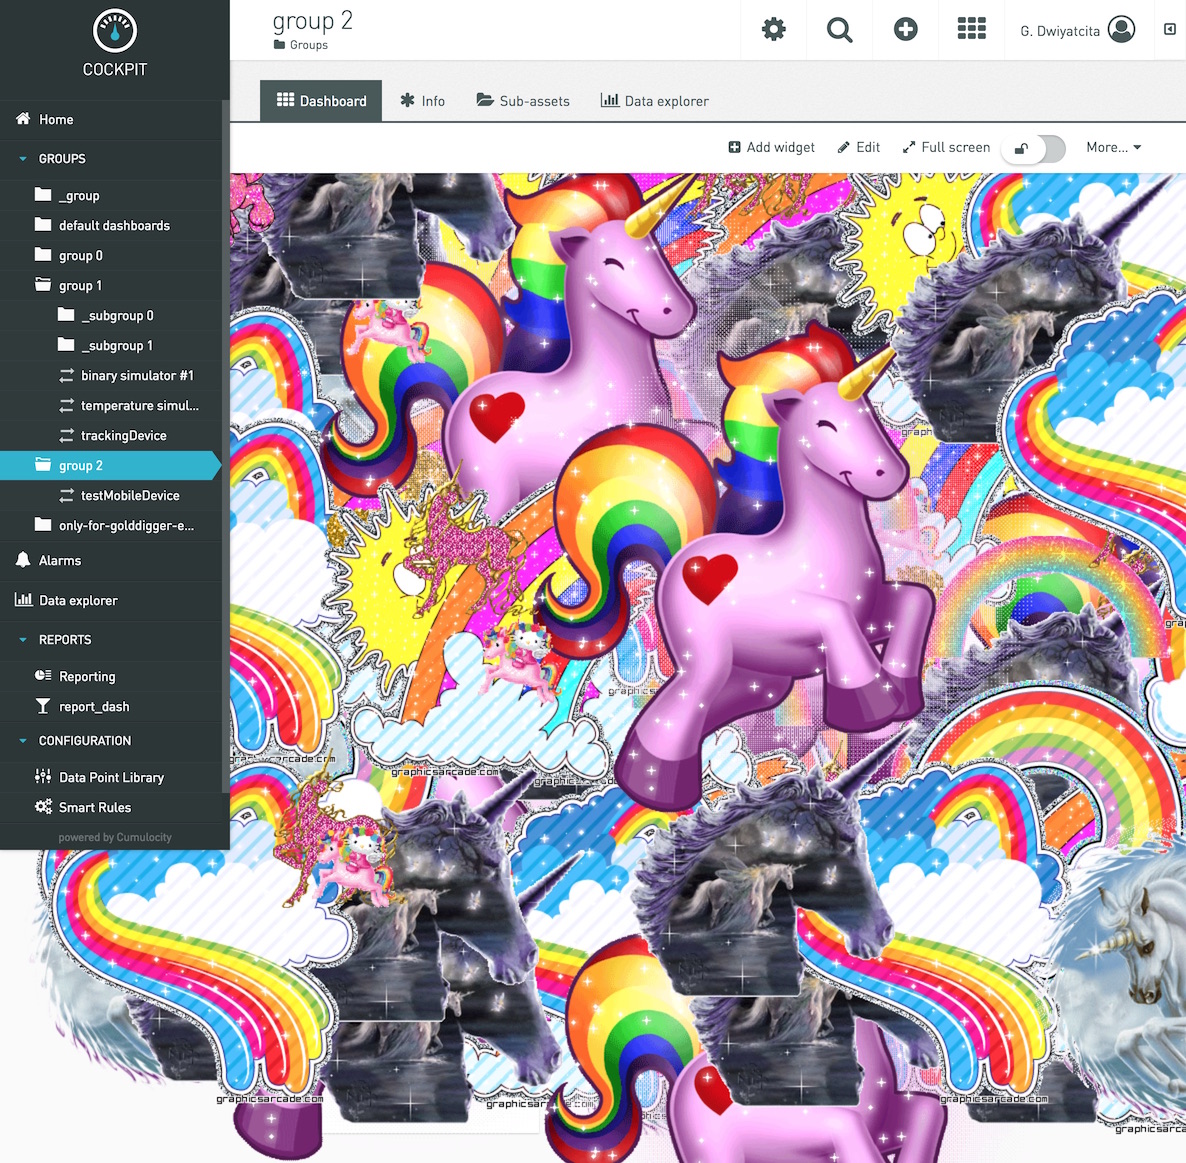Click the Cockpit gauge logo

coord(114,31)
